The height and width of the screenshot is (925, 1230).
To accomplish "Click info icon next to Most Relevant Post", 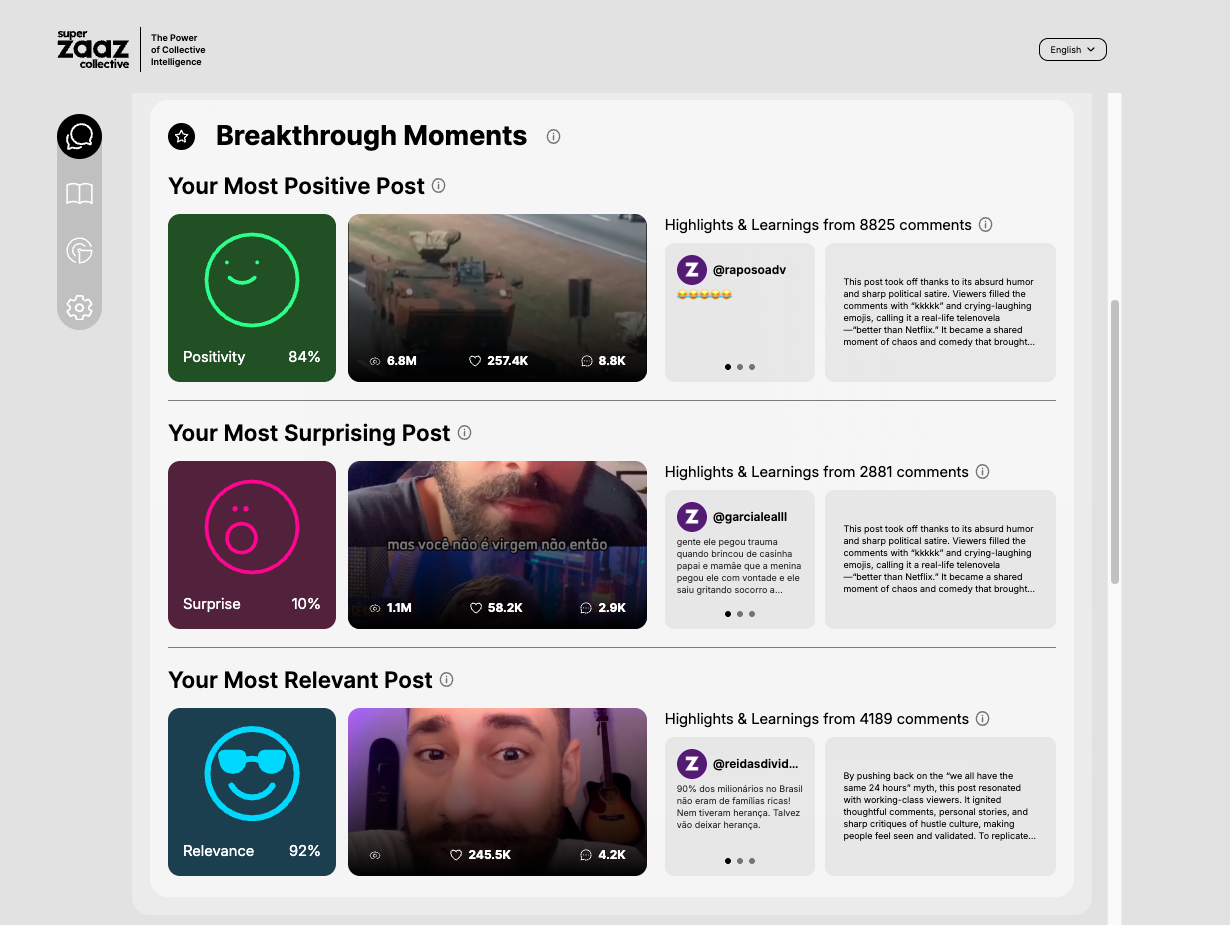I will [446, 680].
